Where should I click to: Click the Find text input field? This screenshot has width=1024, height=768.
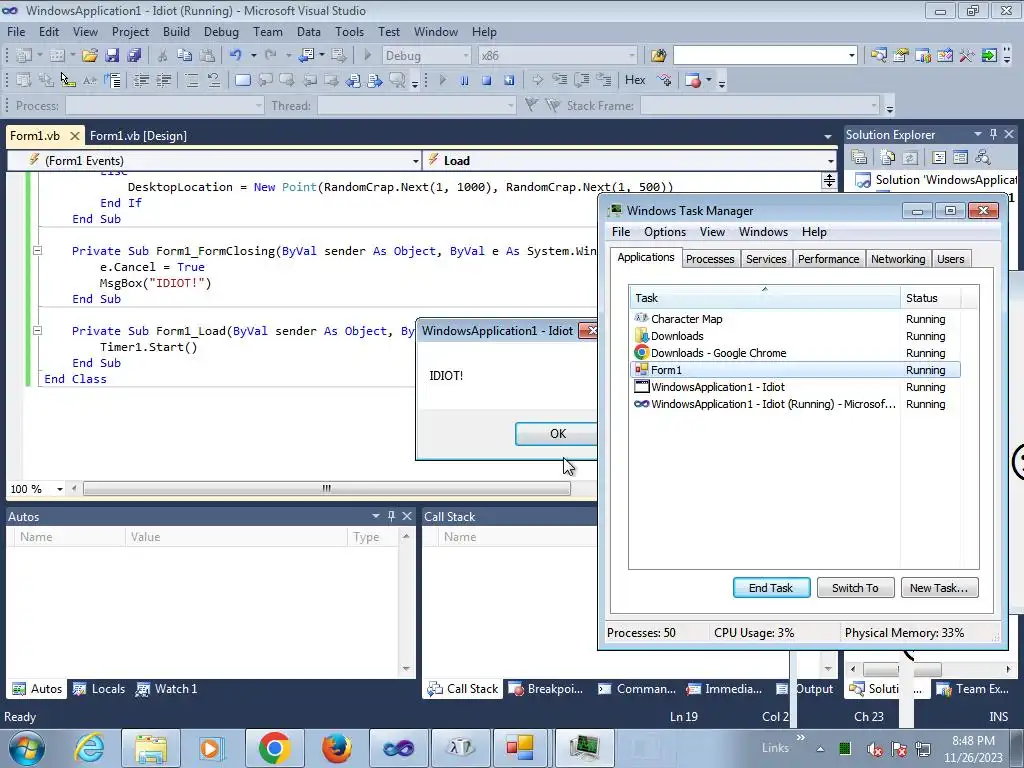760,56
